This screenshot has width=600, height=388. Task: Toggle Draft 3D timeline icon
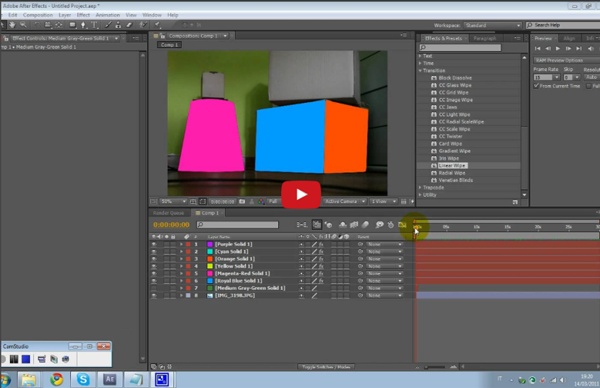pos(329,225)
